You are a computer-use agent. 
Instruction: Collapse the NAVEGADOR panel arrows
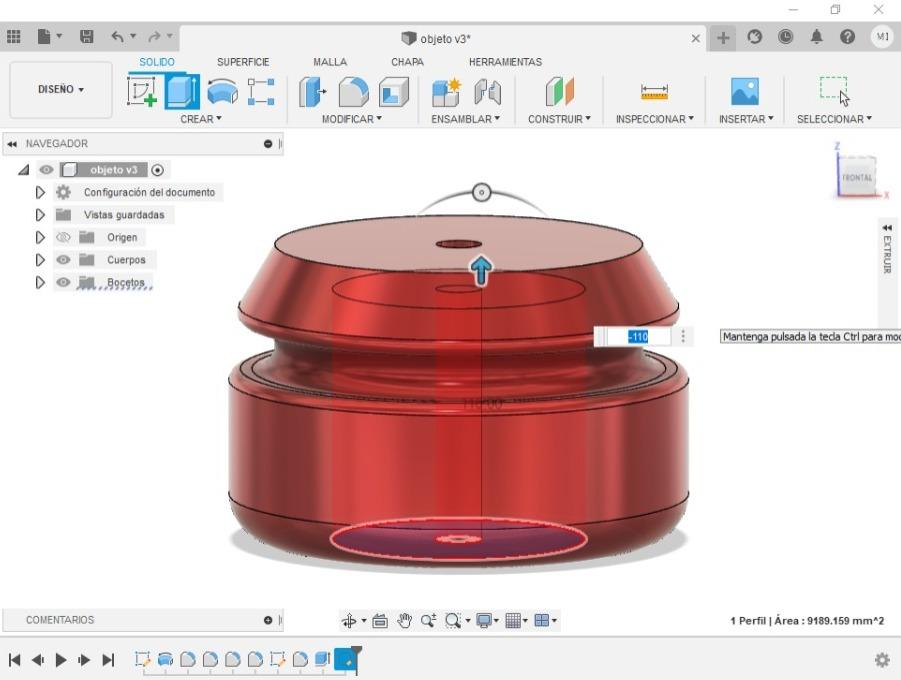12,144
